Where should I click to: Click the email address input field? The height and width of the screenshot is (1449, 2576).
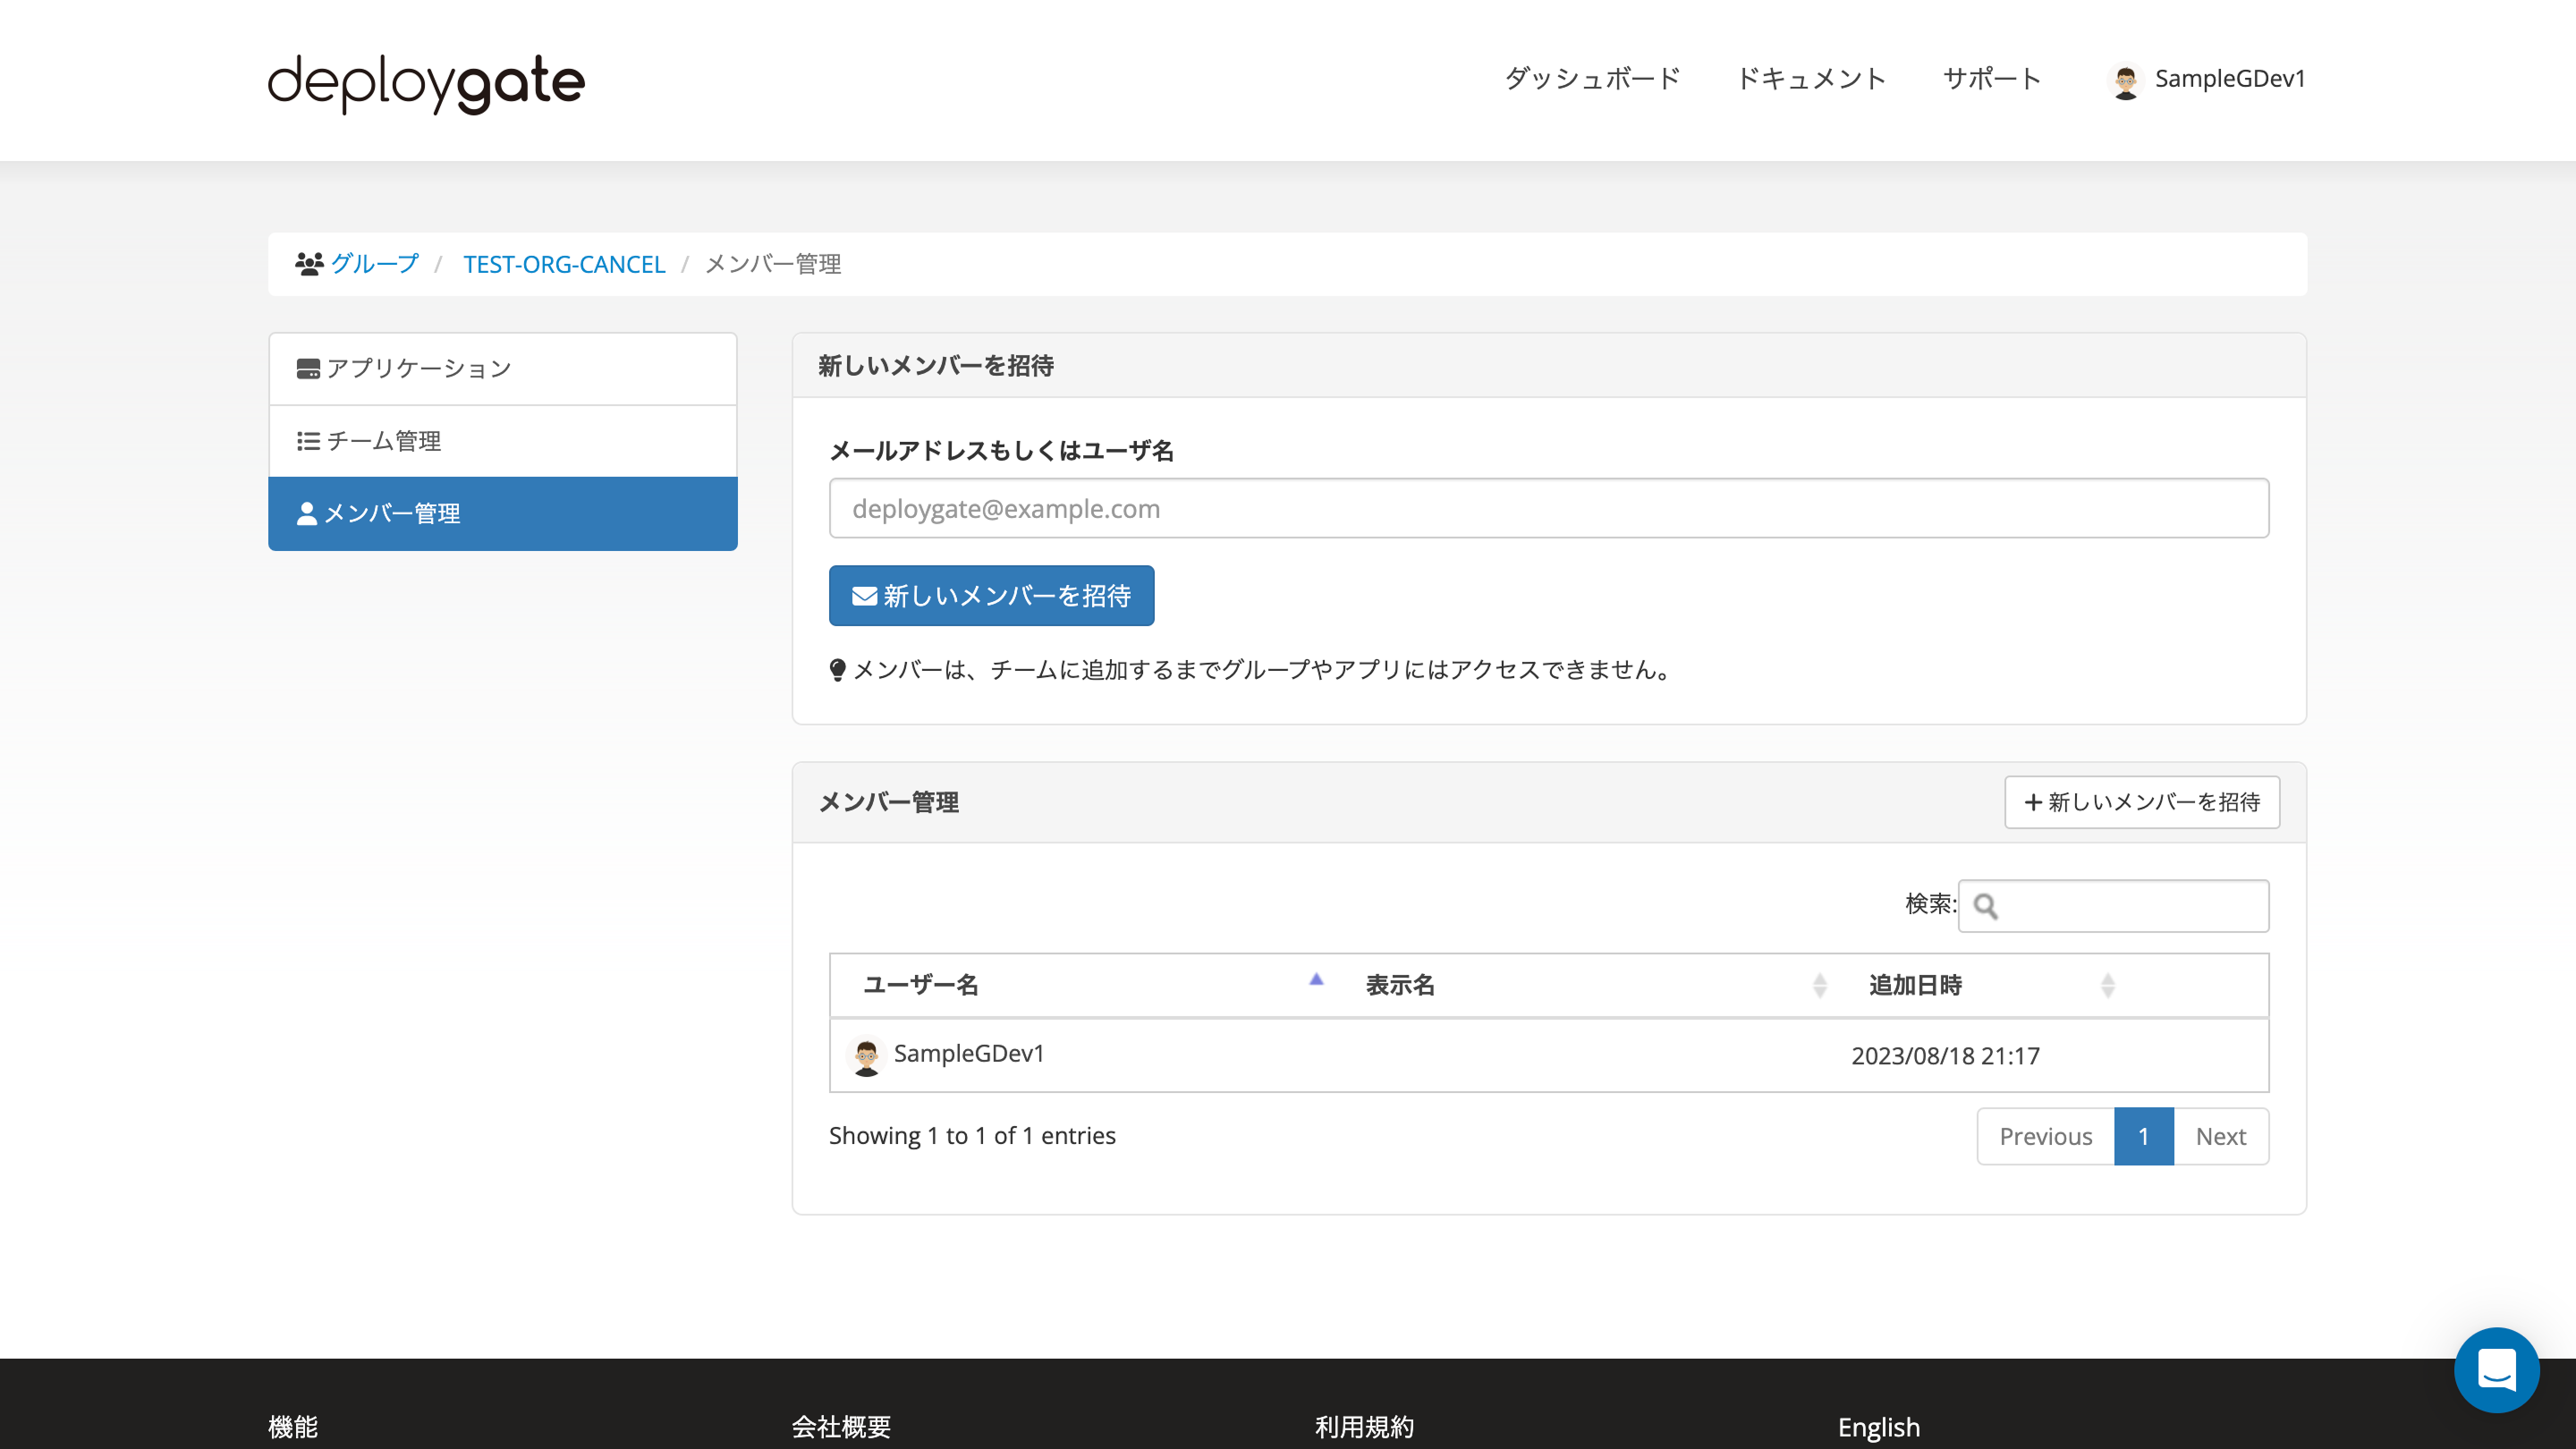coord(1548,508)
